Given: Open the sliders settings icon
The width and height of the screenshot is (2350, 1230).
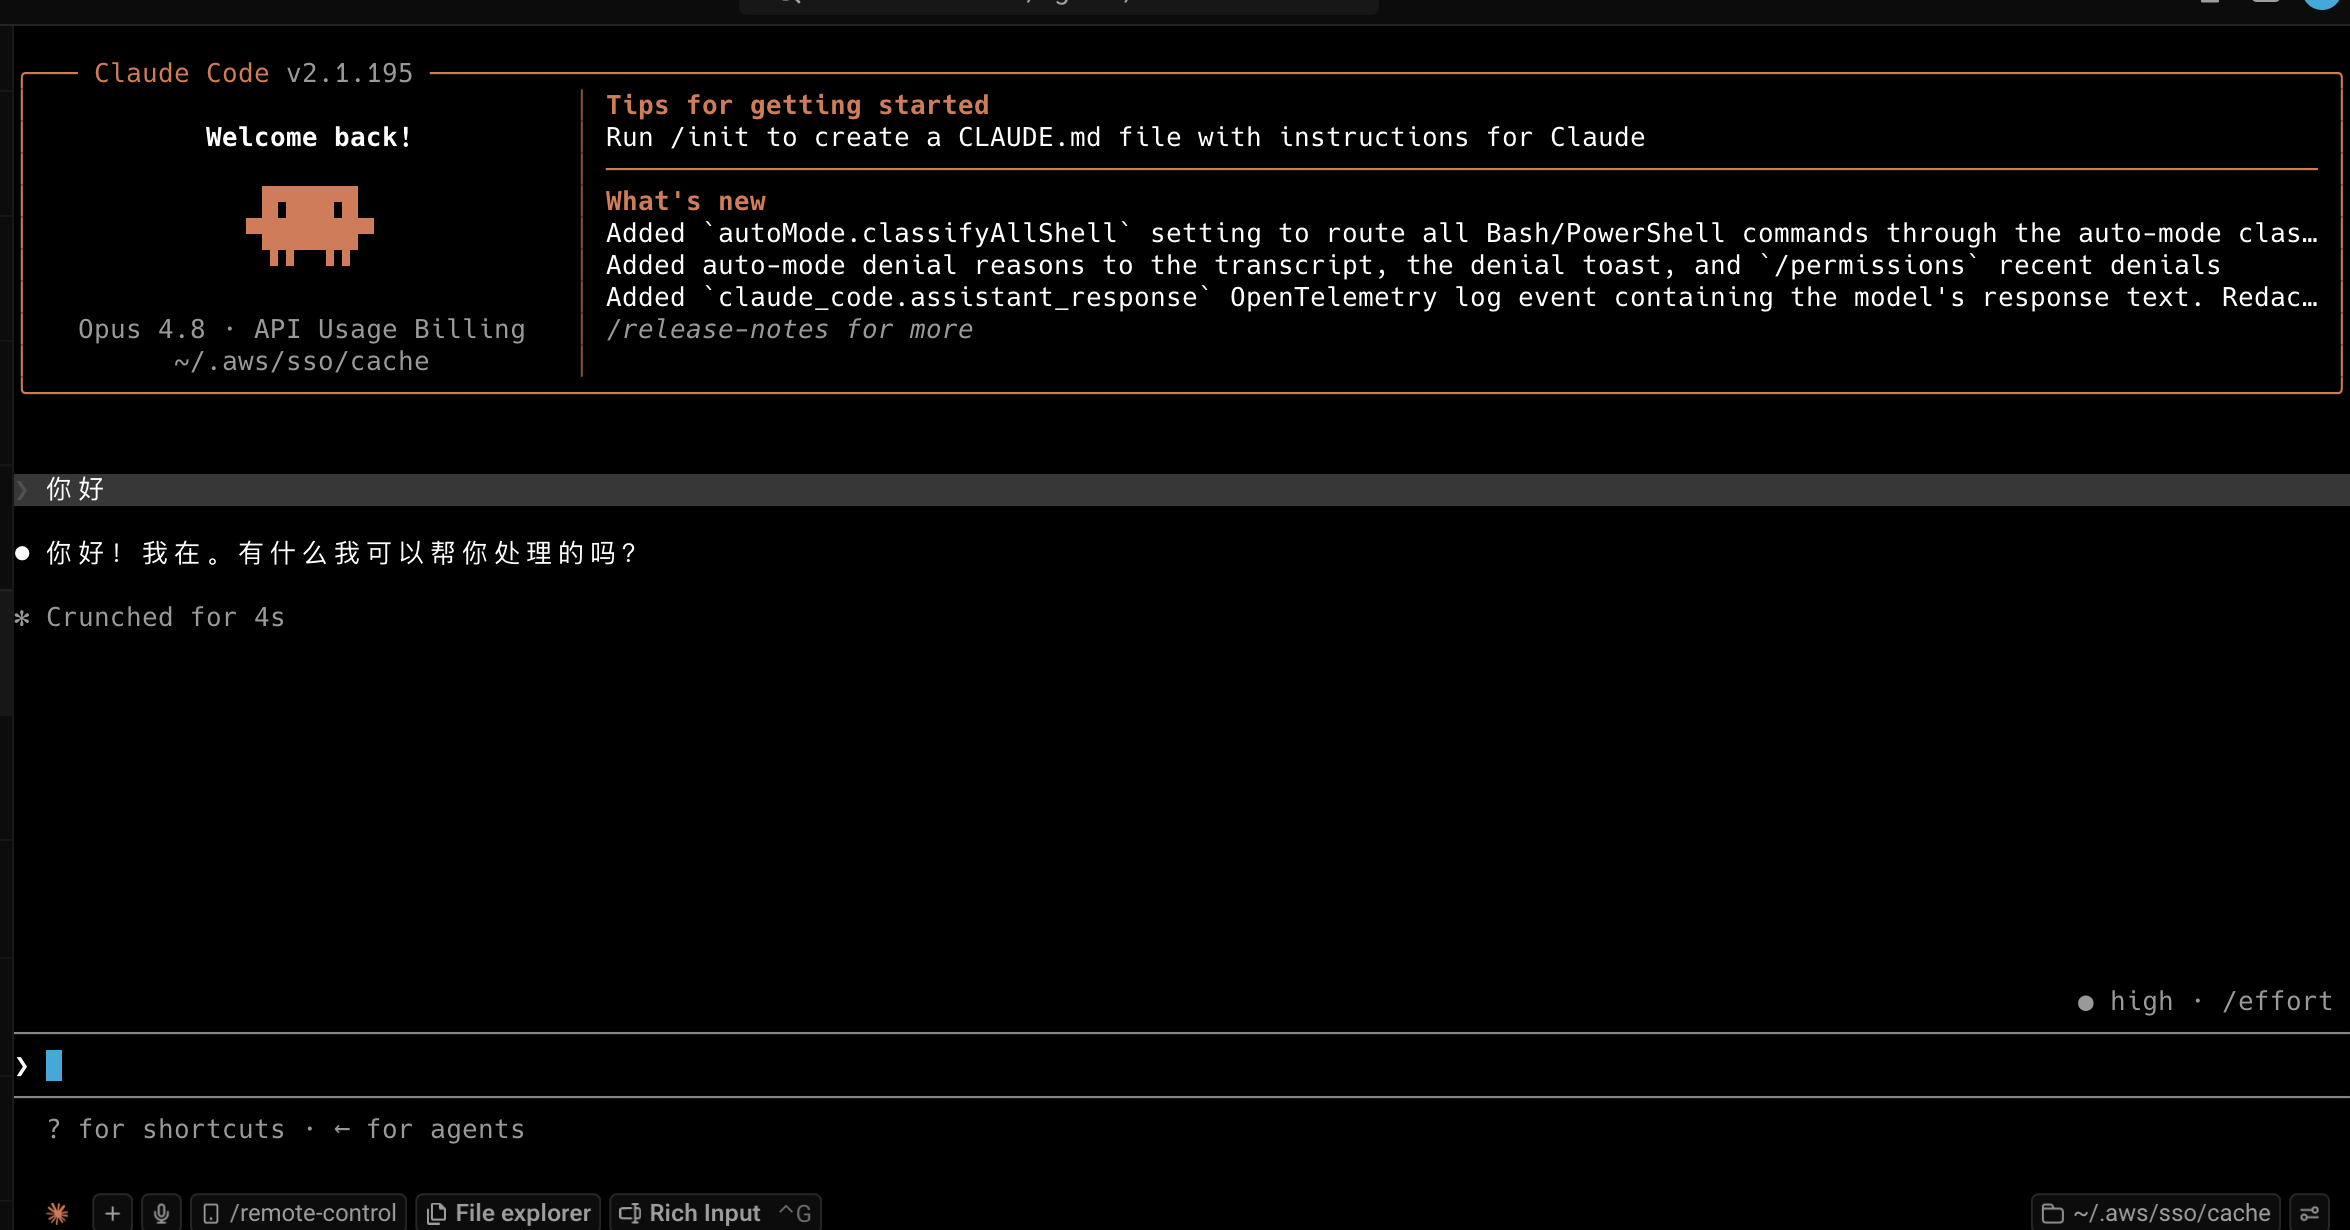Looking at the screenshot, I should (x=2310, y=1213).
